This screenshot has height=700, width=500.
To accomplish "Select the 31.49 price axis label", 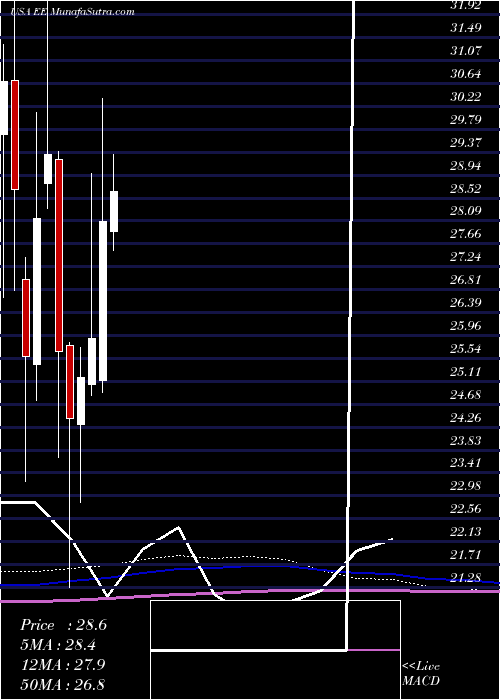I will click(466, 28).
